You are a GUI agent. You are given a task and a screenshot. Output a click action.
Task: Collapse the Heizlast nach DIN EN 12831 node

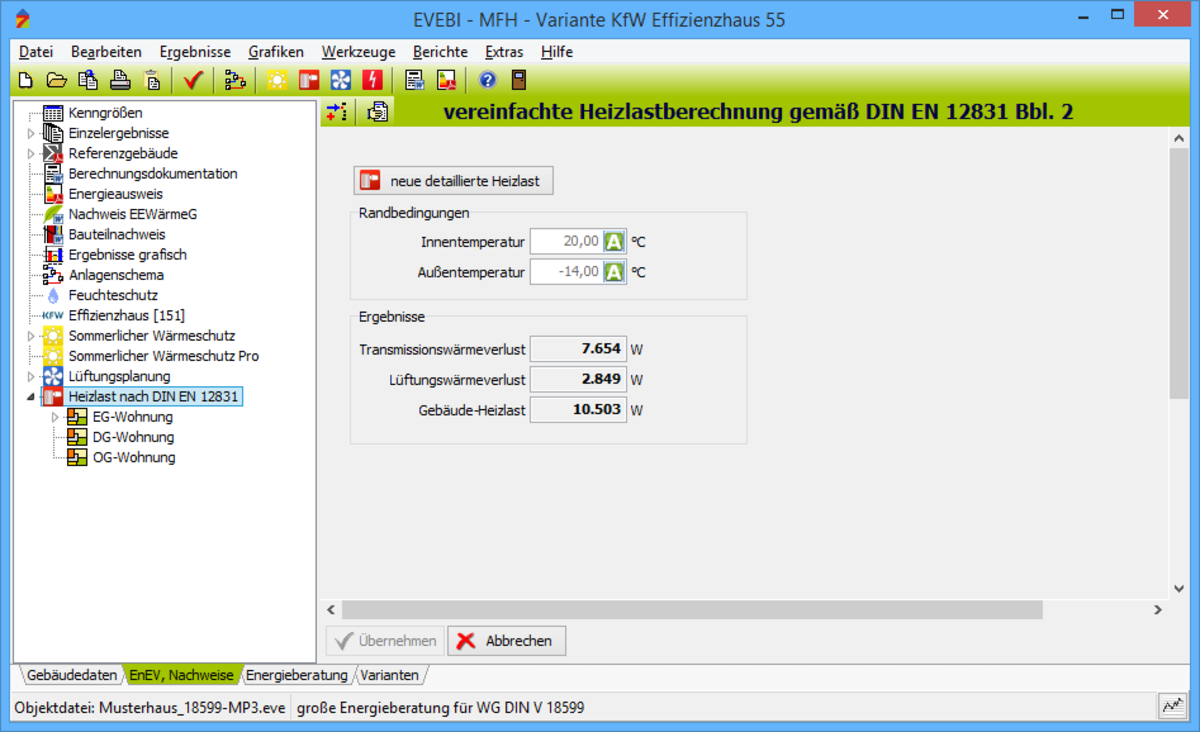[x=31, y=397]
